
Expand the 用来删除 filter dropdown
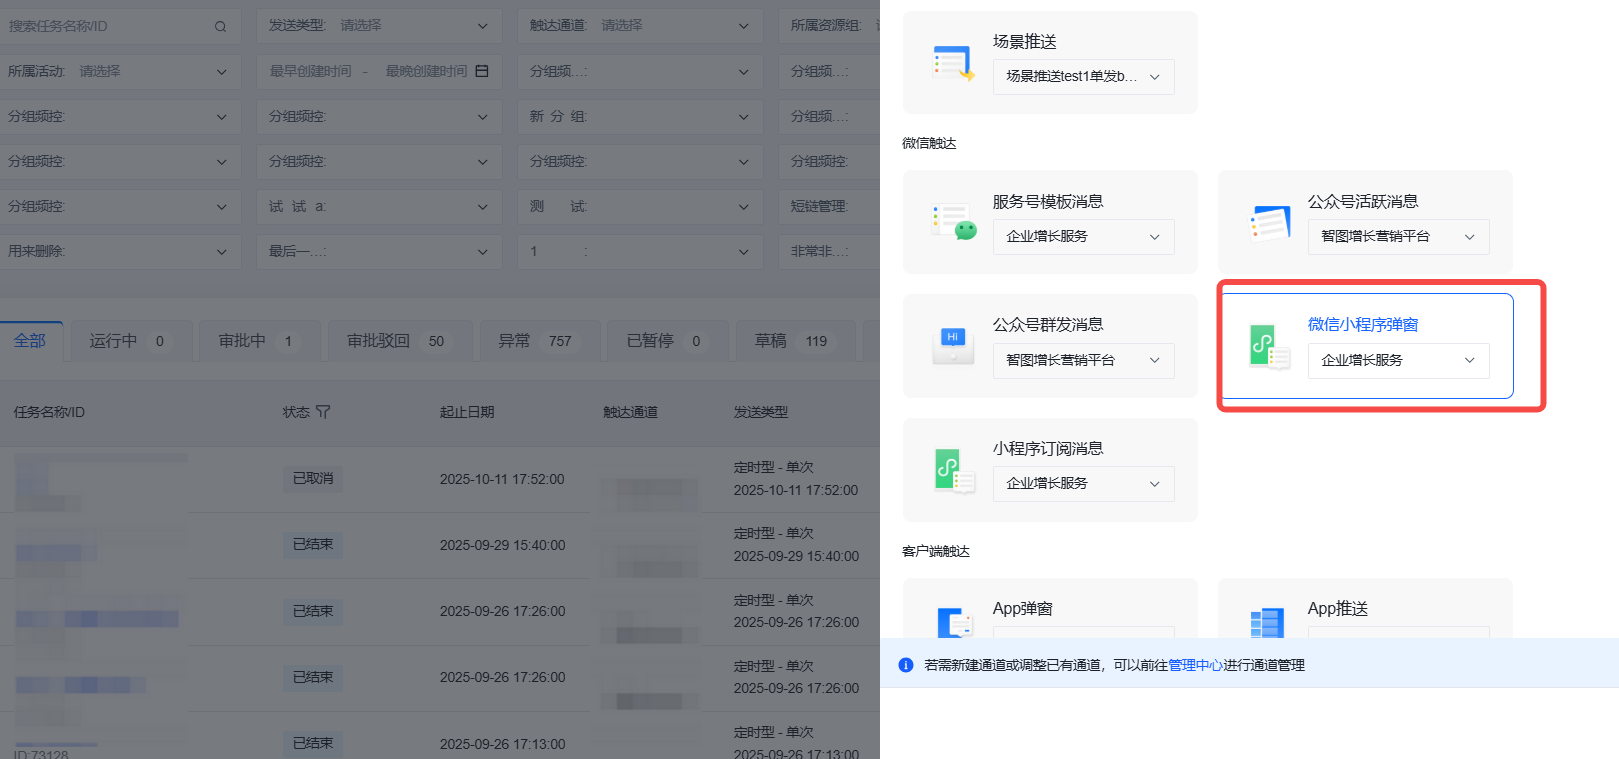click(120, 252)
